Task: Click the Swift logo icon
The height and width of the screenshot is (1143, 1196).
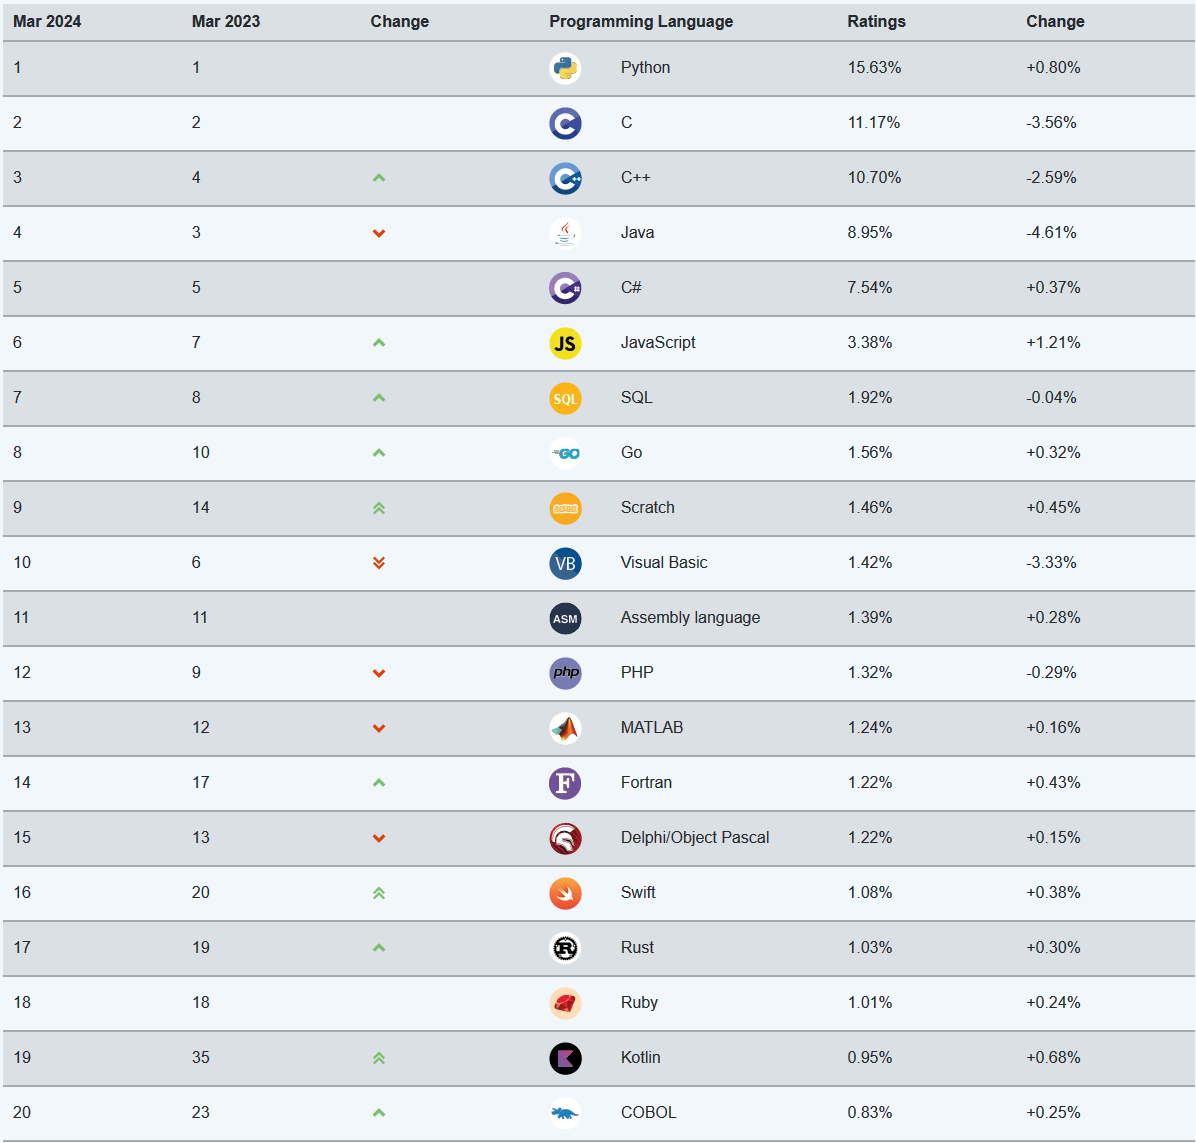Action: tap(565, 893)
